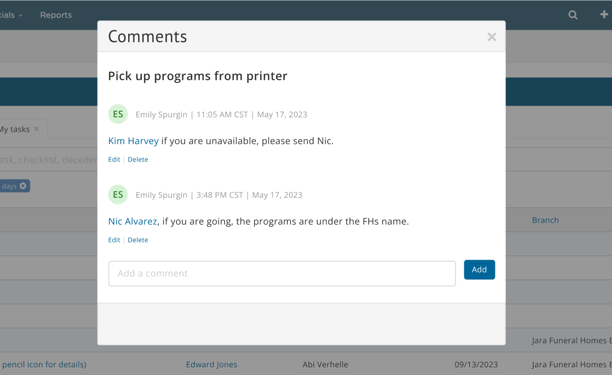612x375 pixels.
Task: Edit the comment mentioning Nic Alvarez
Action: [x=114, y=240]
